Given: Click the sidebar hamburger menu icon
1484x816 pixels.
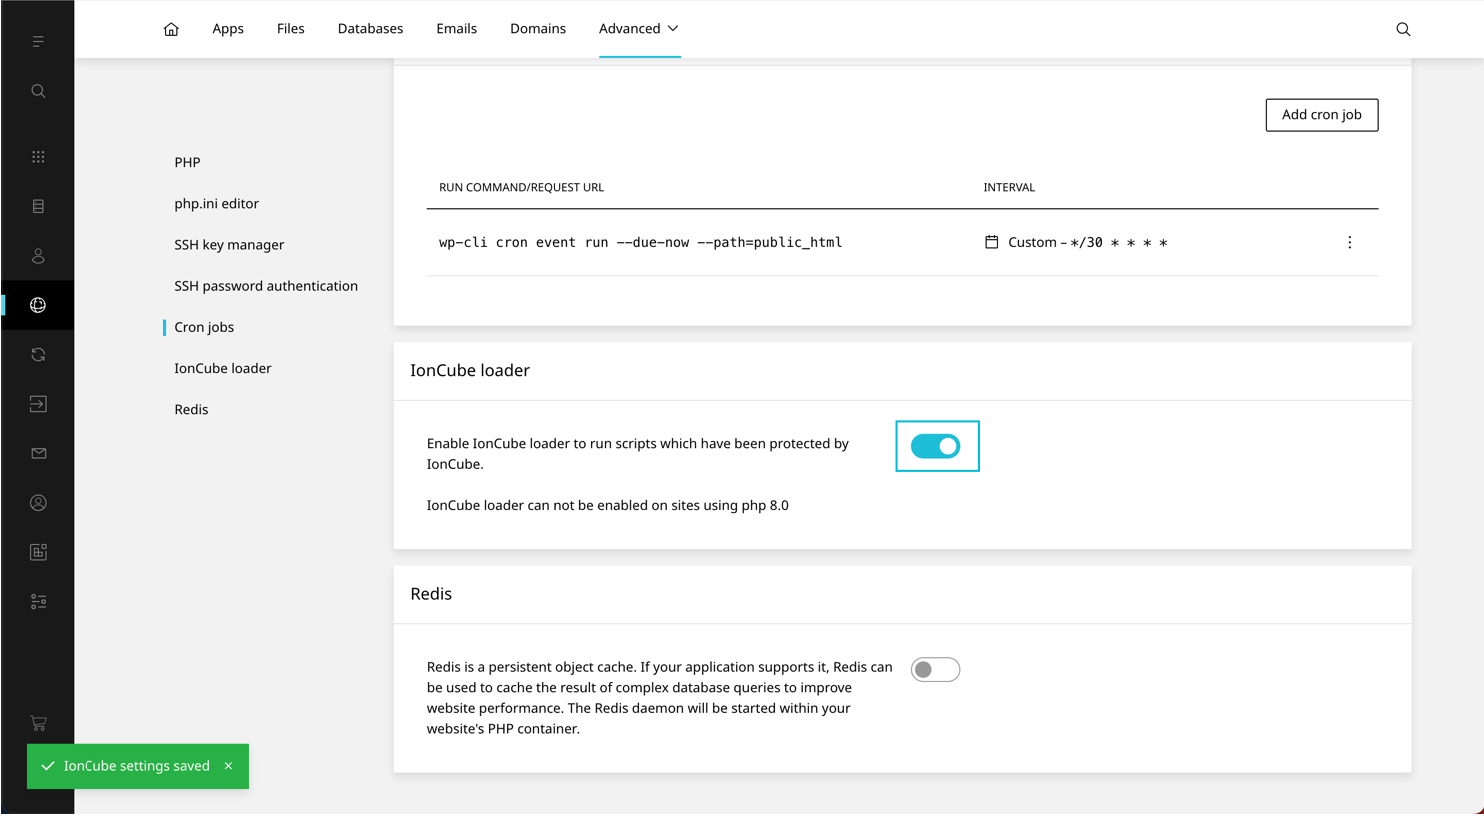Looking at the screenshot, I should (x=38, y=41).
